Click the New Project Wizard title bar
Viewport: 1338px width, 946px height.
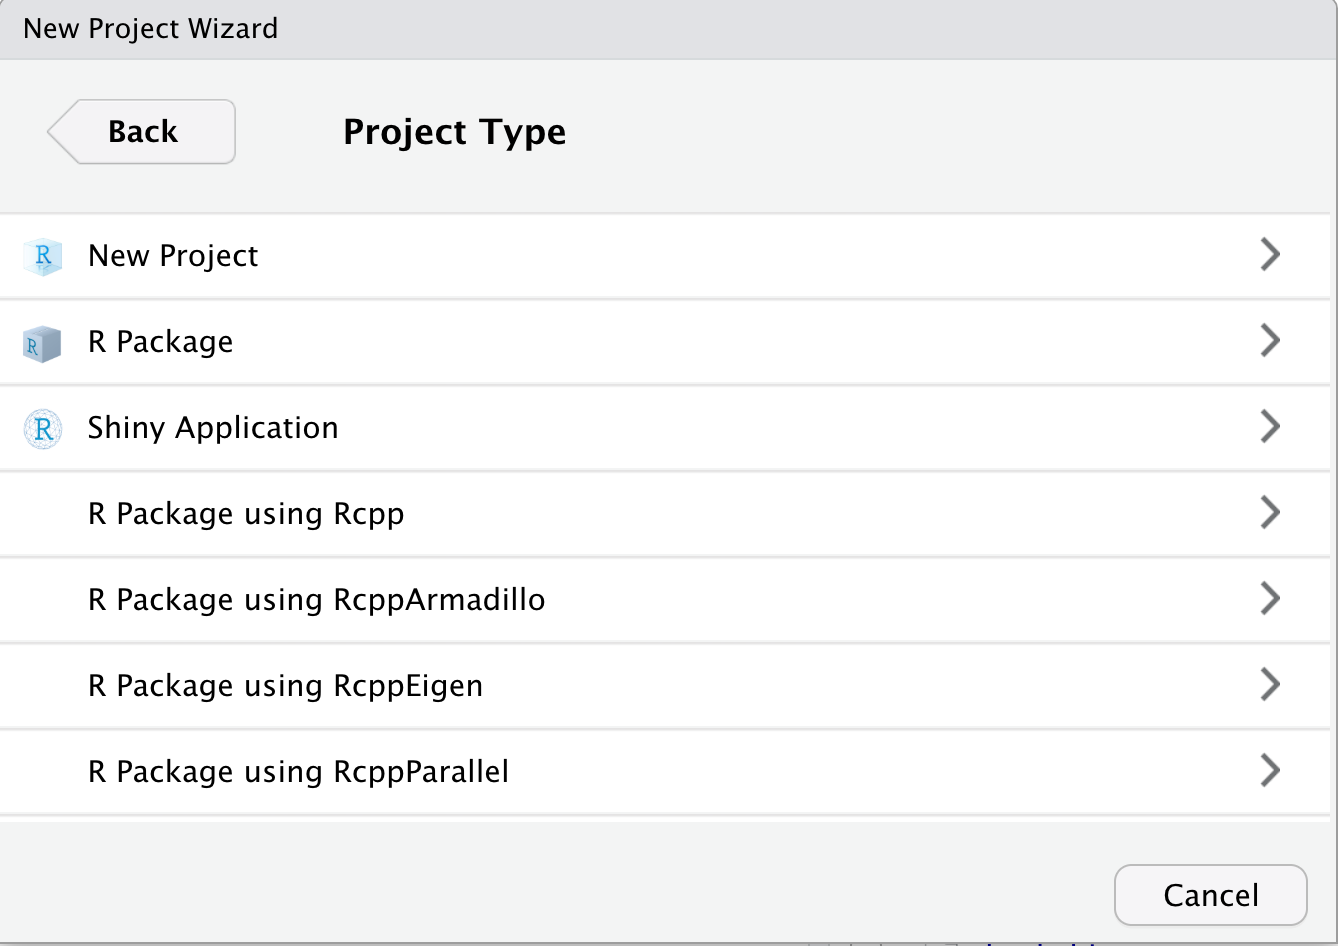pos(669,29)
